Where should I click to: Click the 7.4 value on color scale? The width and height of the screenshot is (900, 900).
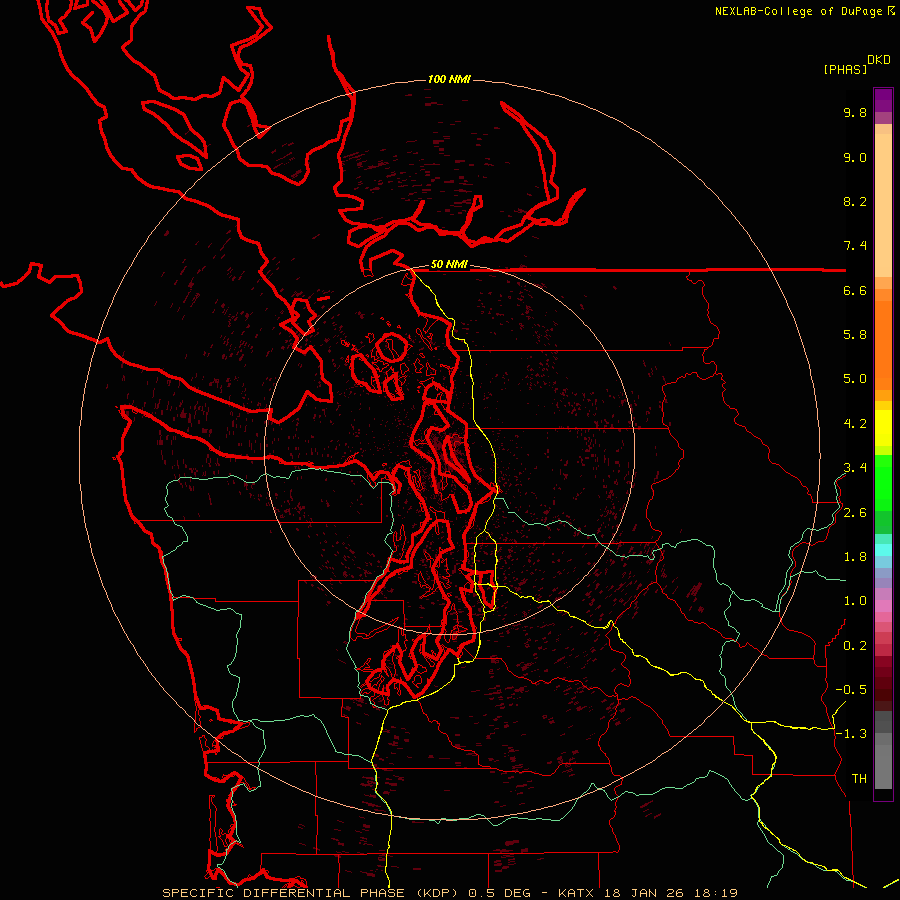click(x=855, y=246)
